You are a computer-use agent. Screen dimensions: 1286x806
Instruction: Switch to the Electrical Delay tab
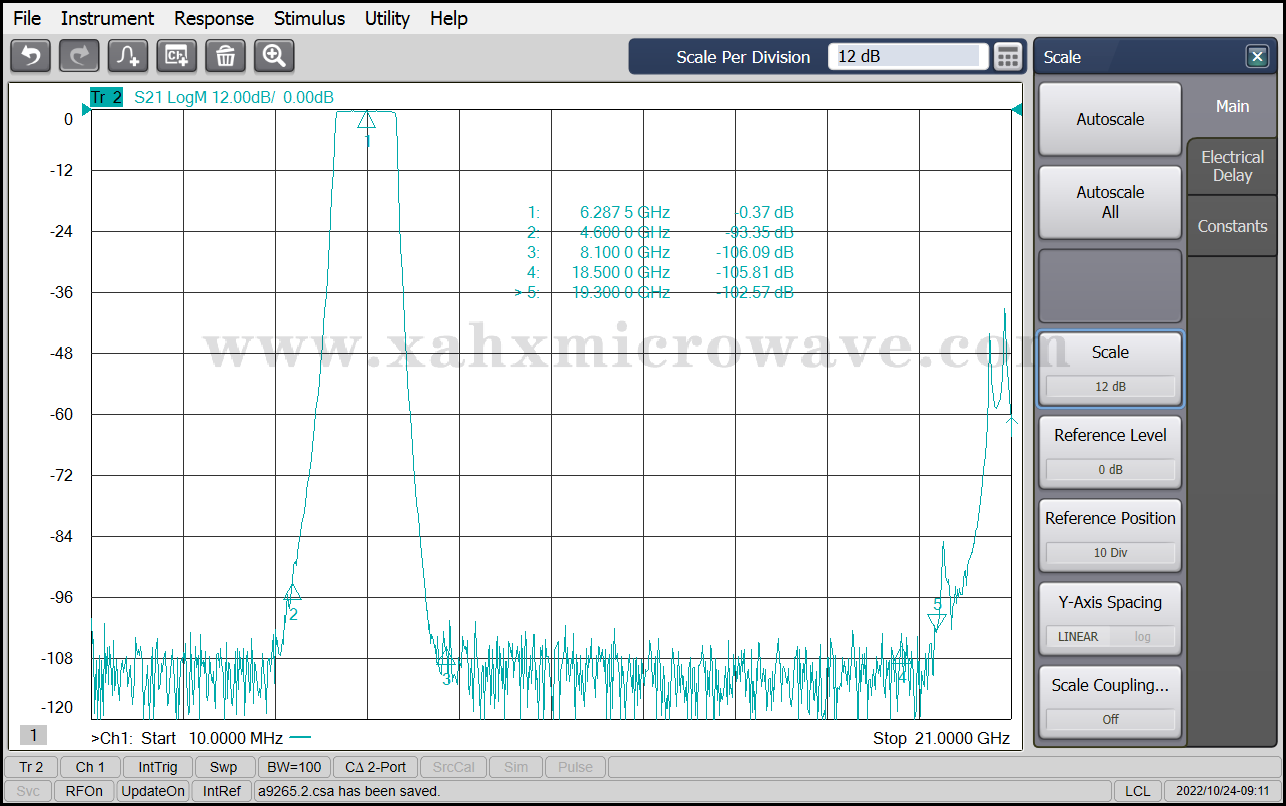click(1232, 166)
